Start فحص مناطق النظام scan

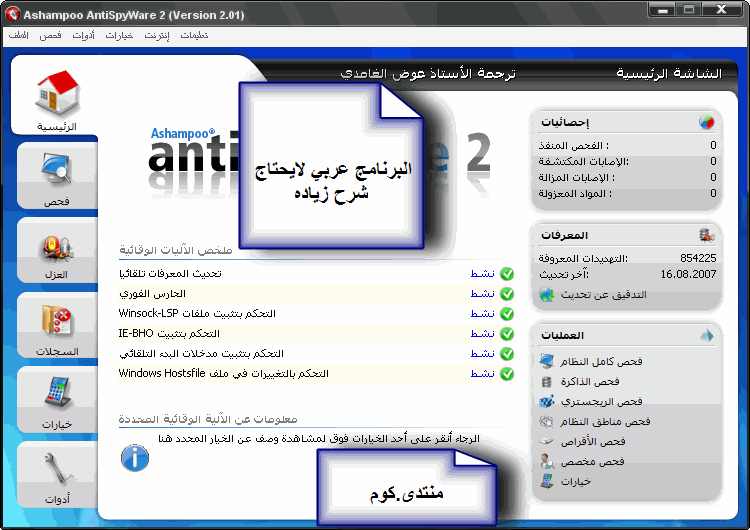point(605,421)
